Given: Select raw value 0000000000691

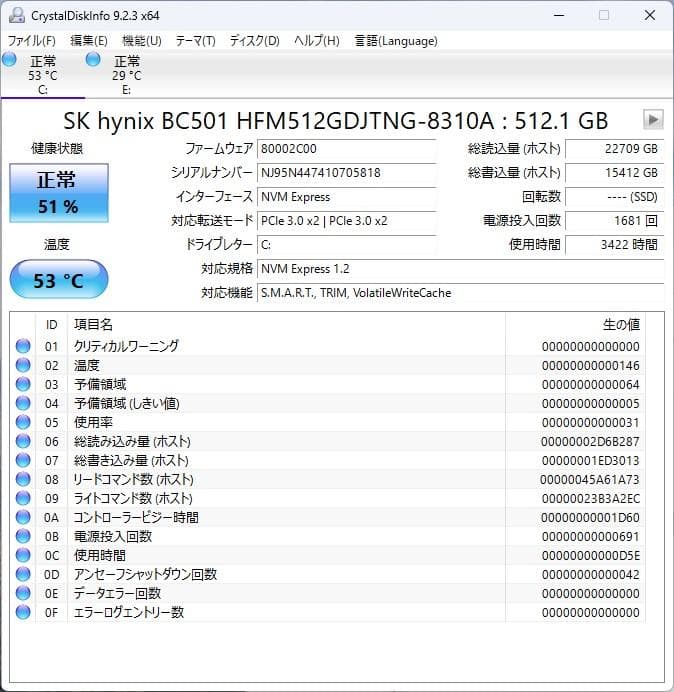Looking at the screenshot, I should 591,537.
